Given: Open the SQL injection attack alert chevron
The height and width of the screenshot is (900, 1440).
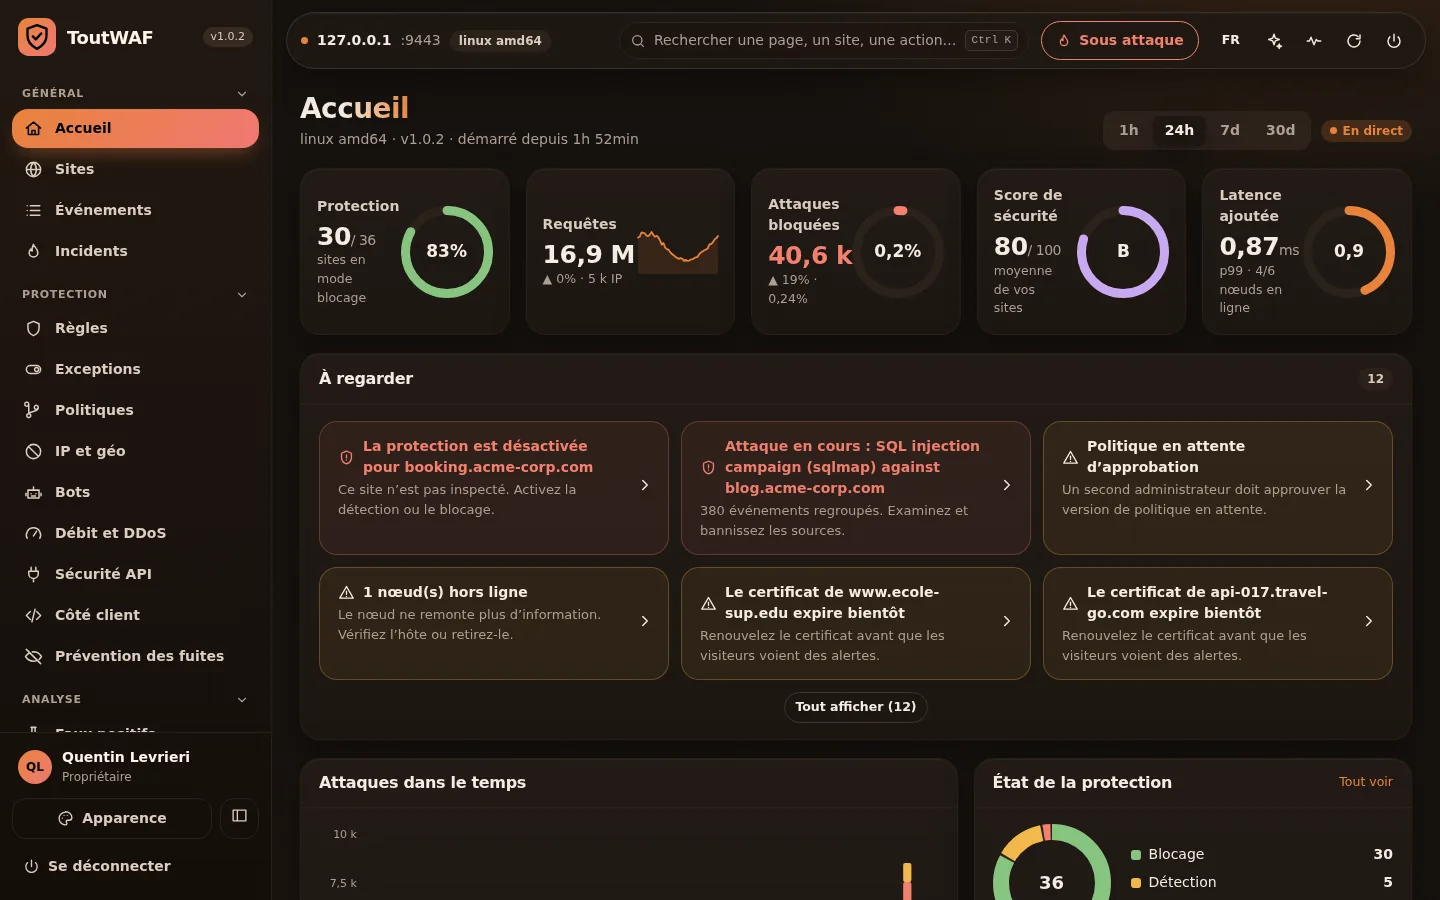Looking at the screenshot, I should [x=1007, y=485].
